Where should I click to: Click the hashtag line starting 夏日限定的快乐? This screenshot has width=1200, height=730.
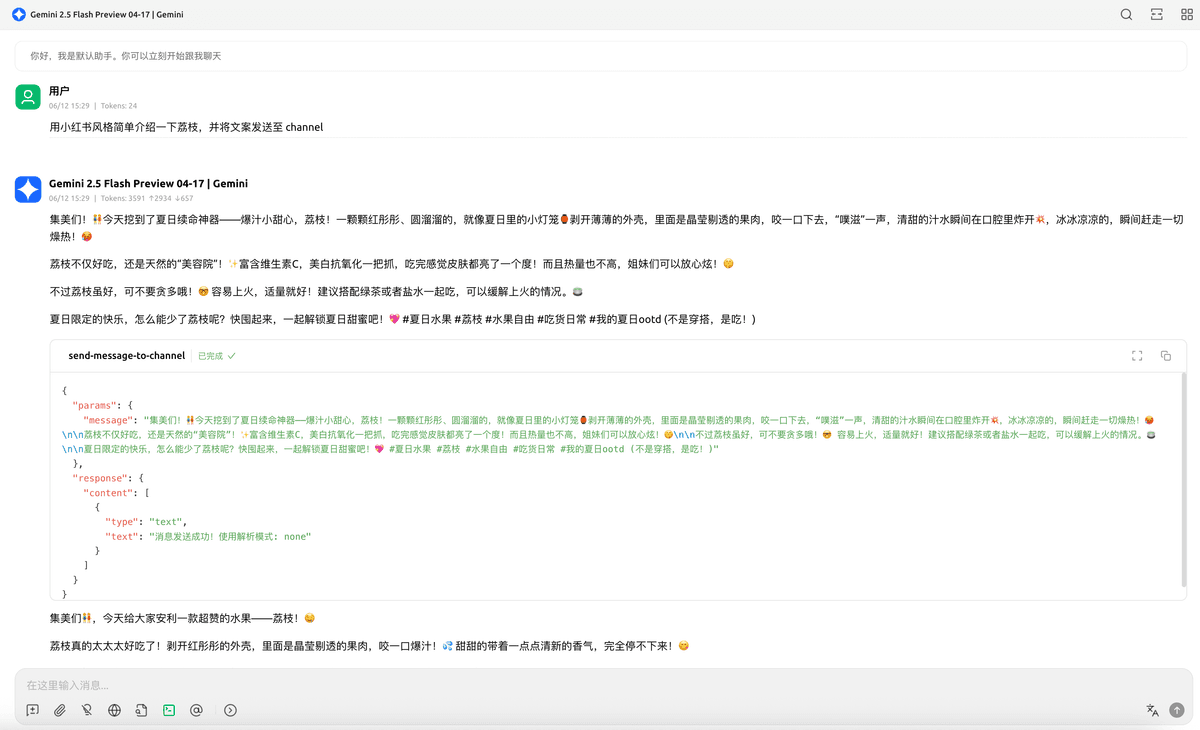(403, 319)
